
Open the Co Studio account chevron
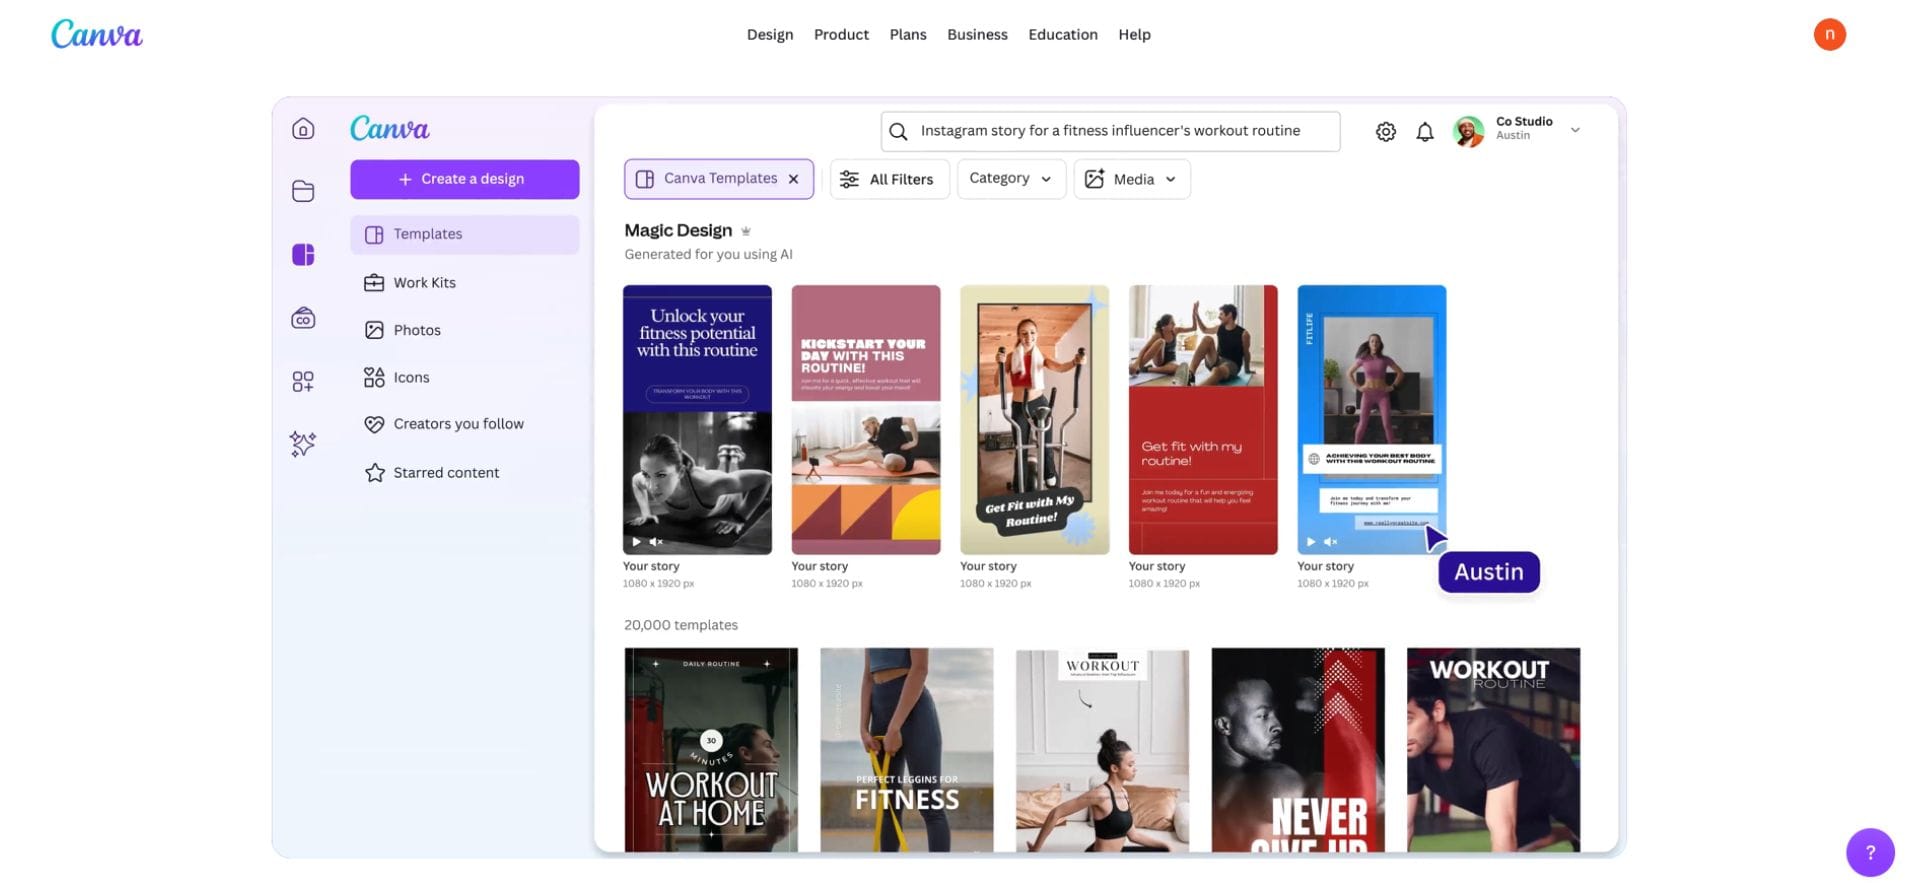coord(1574,130)
